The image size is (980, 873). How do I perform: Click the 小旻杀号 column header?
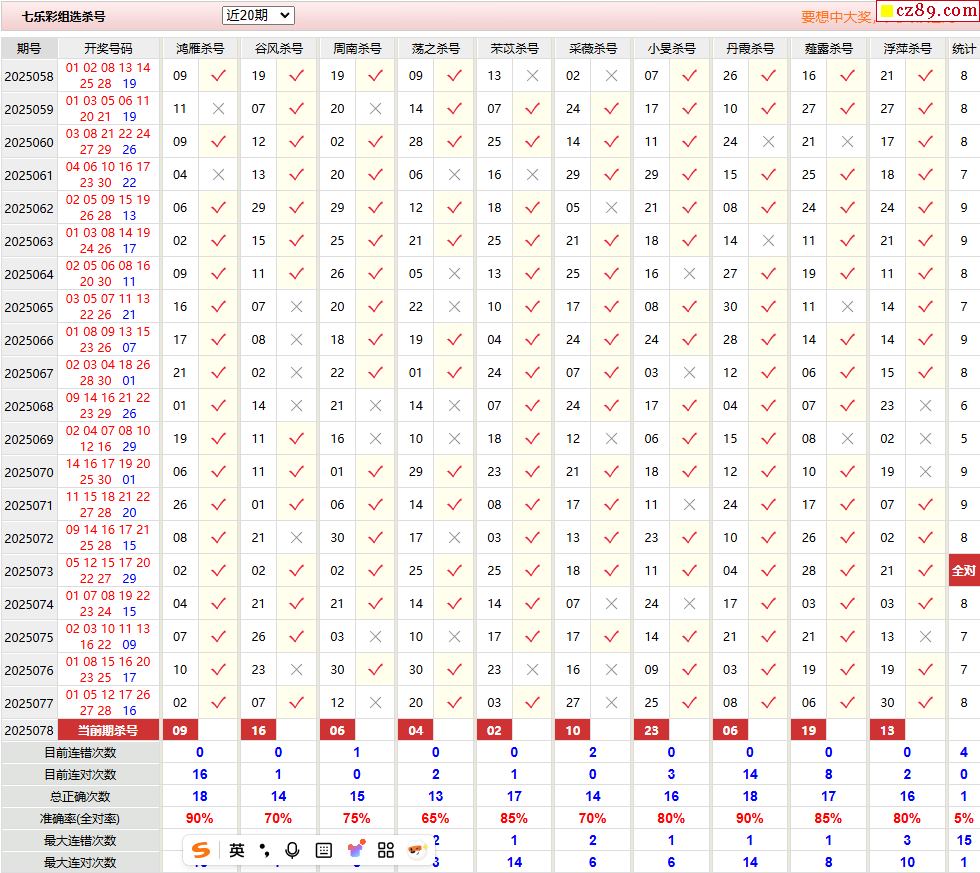click(x=671, y=49)
